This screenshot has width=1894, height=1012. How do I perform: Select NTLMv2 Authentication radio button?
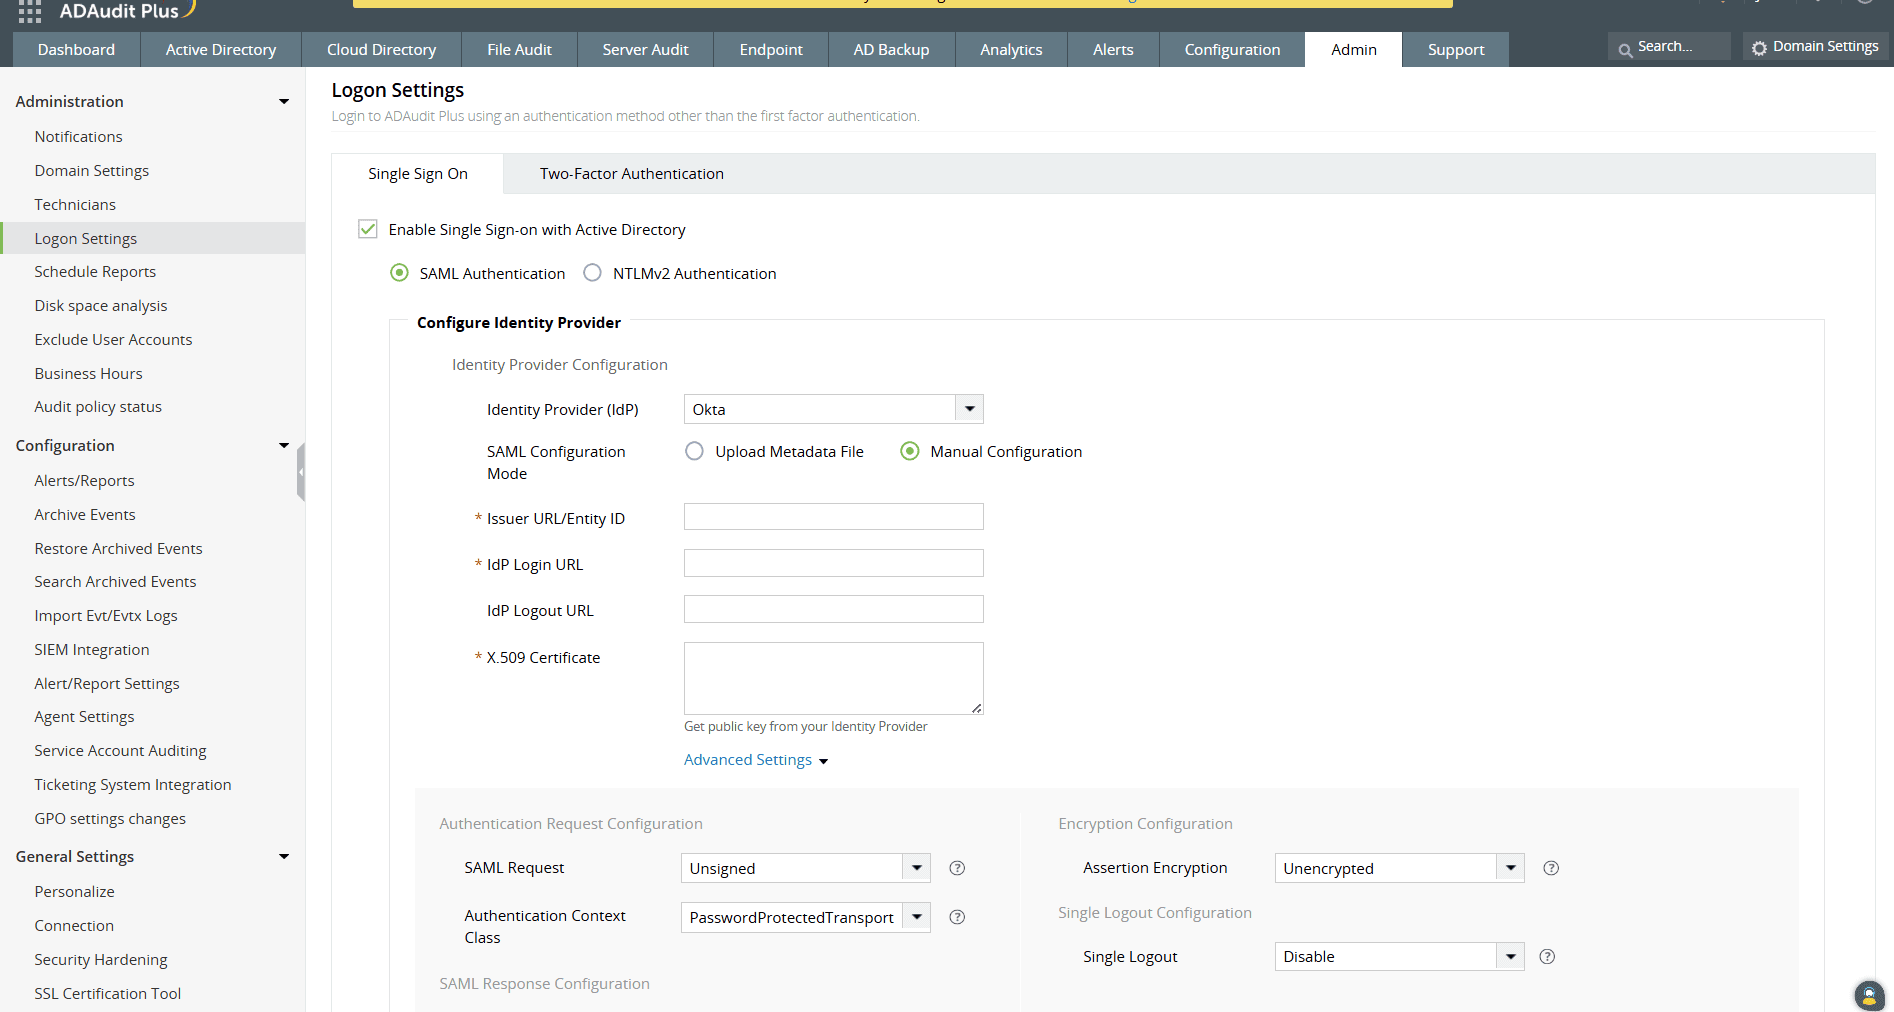[x=591, y=272]
